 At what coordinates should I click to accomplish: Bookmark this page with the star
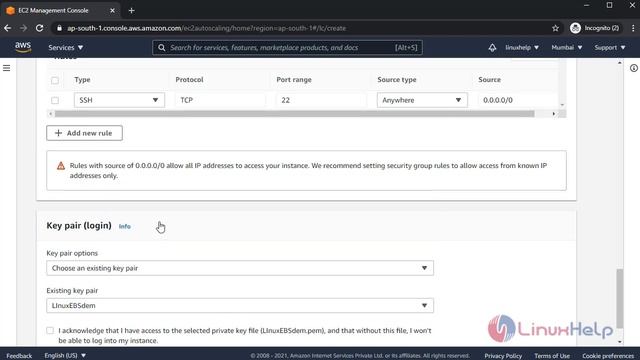[555, 28]
